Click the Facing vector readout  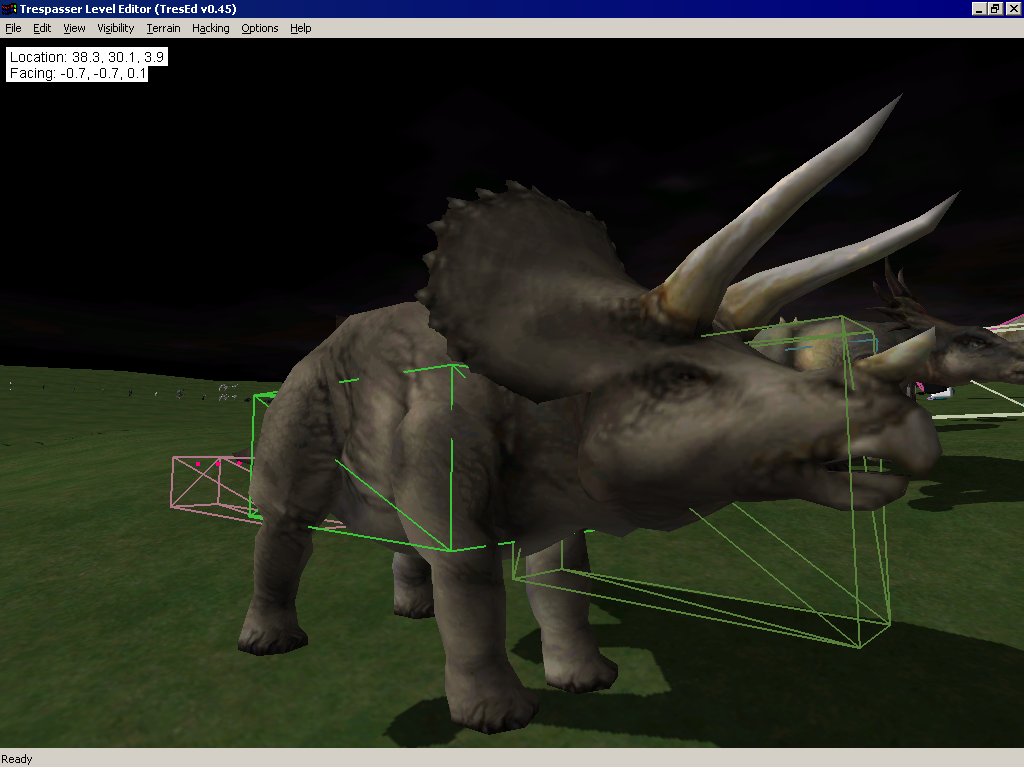coord(77,73)
